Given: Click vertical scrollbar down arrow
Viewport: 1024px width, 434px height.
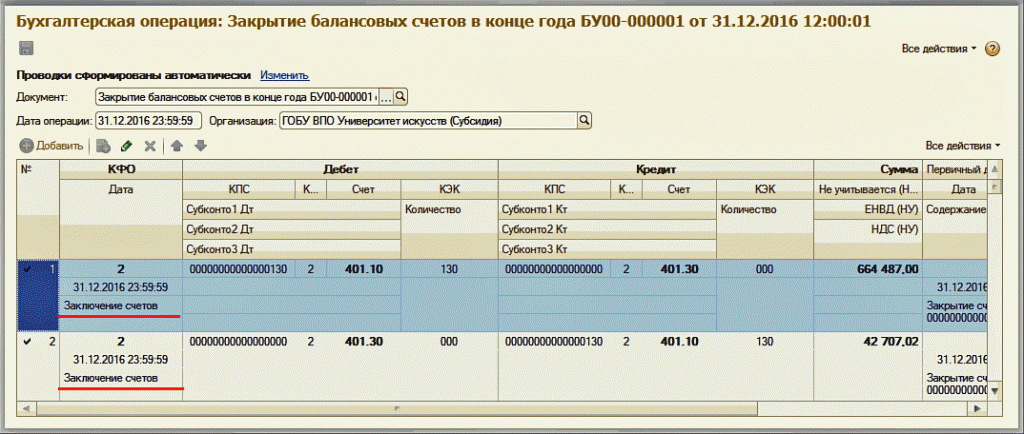Looking at the screenshot, I should pos(995,390).
